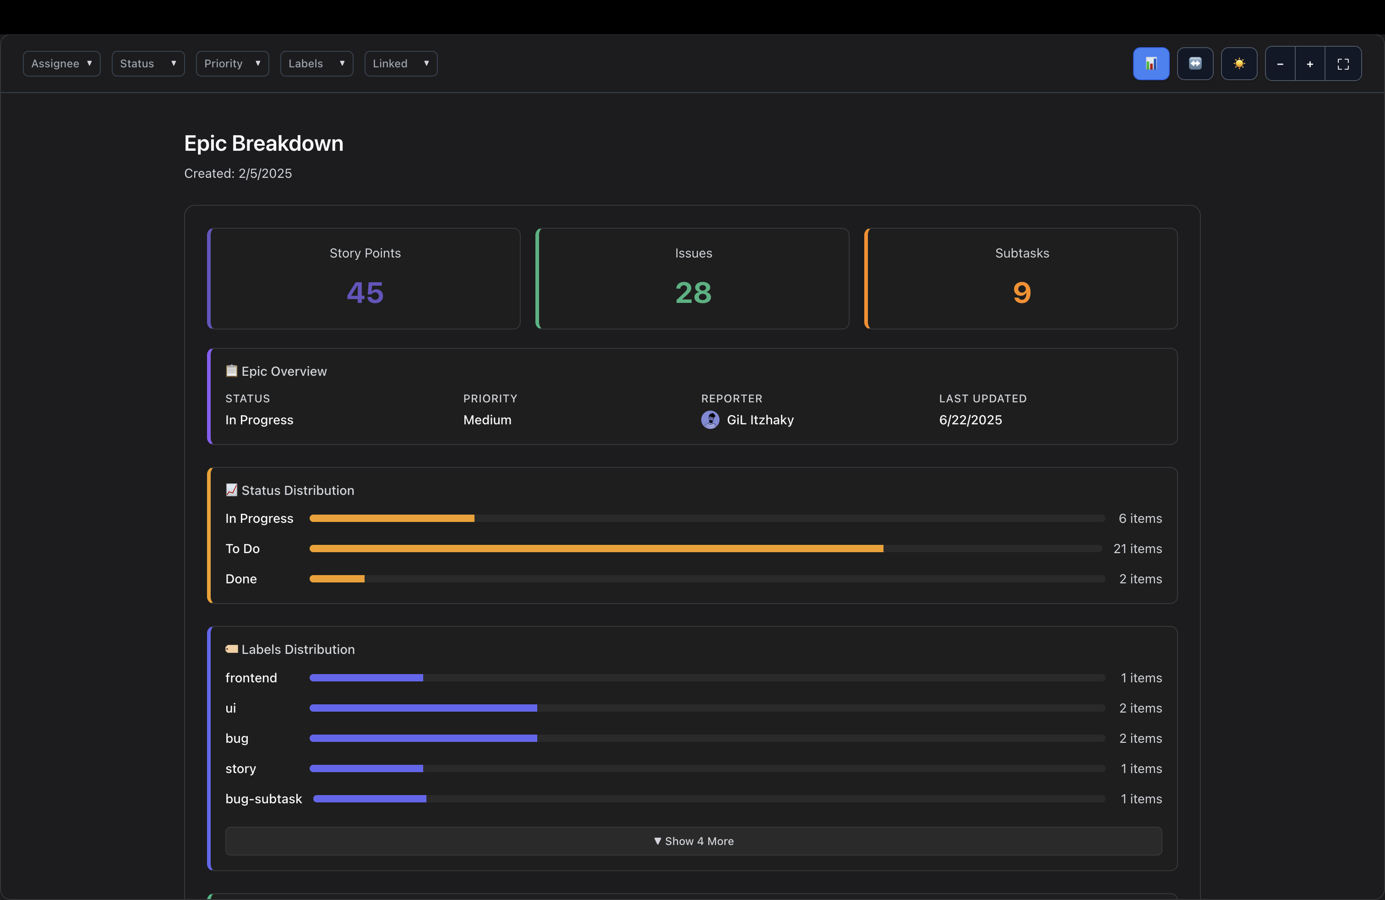Click the Done status label
Screen dimensions: 1385x900
coord(241,579)
